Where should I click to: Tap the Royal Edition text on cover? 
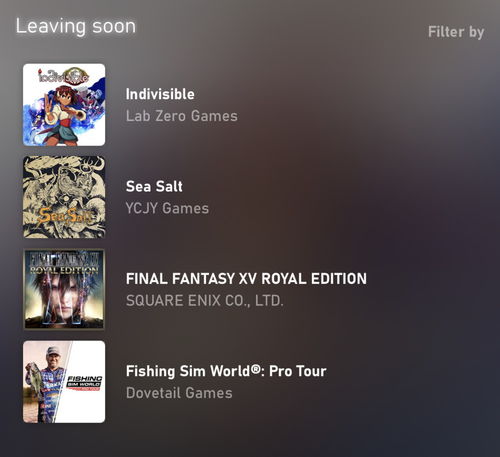point(64,270)
